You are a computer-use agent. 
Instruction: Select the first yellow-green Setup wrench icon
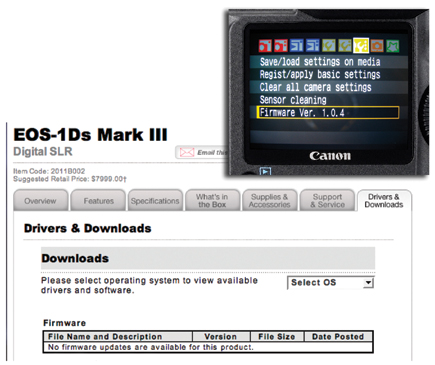329,45
